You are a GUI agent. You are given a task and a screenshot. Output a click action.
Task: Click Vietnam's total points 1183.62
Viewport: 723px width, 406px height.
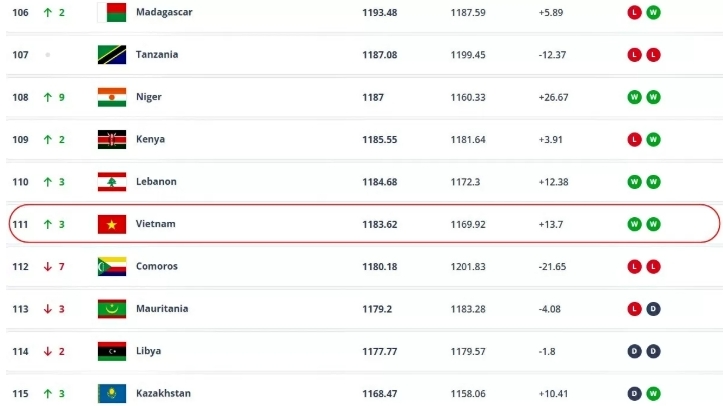379,224
